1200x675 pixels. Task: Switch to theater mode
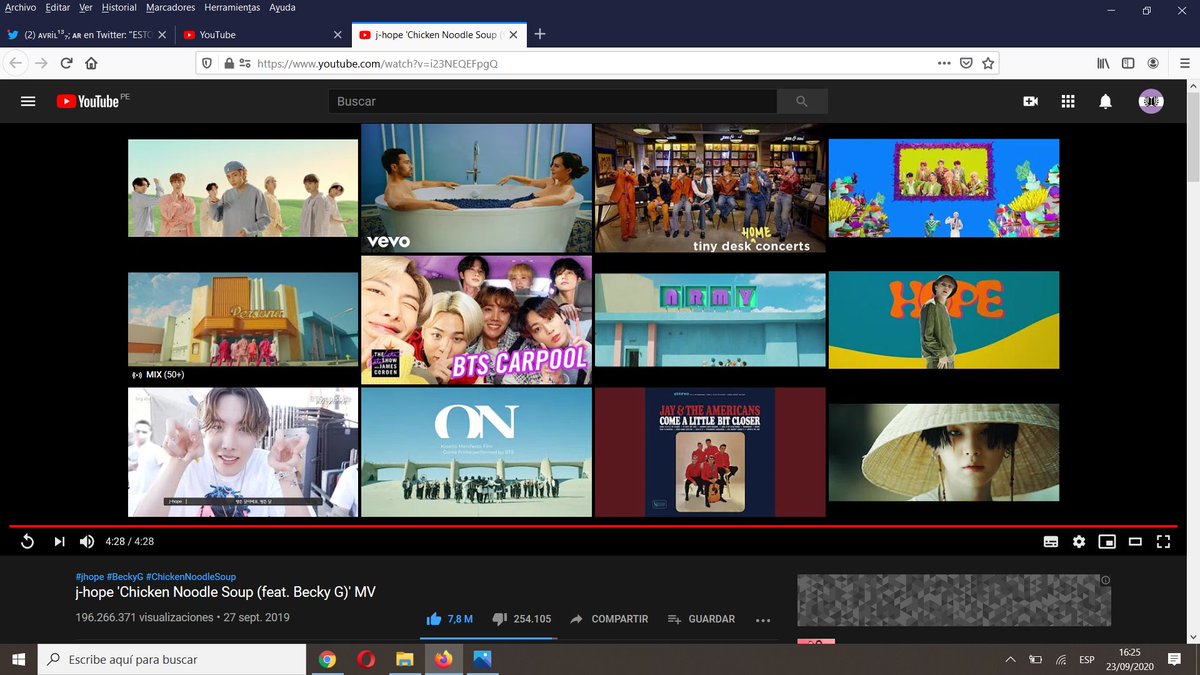click(1135, 541)
